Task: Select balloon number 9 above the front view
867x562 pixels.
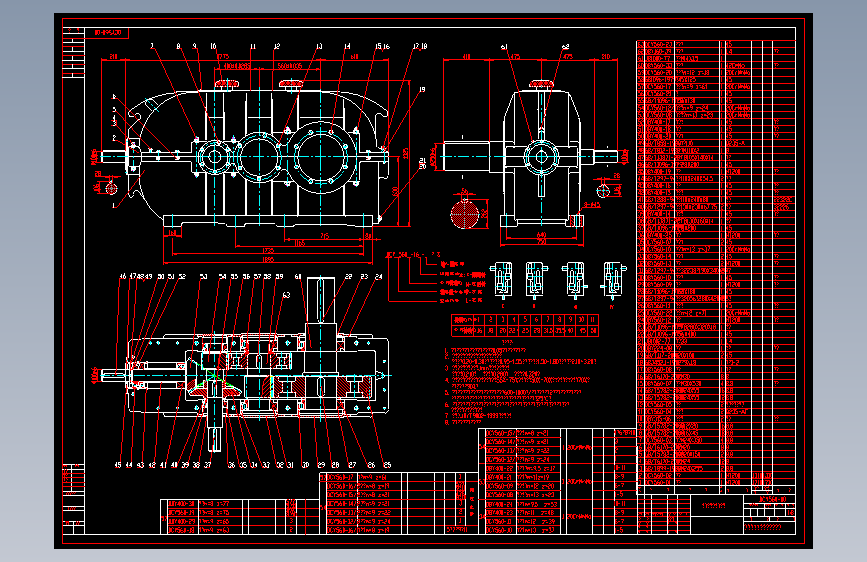Action: tap(195, 46)
